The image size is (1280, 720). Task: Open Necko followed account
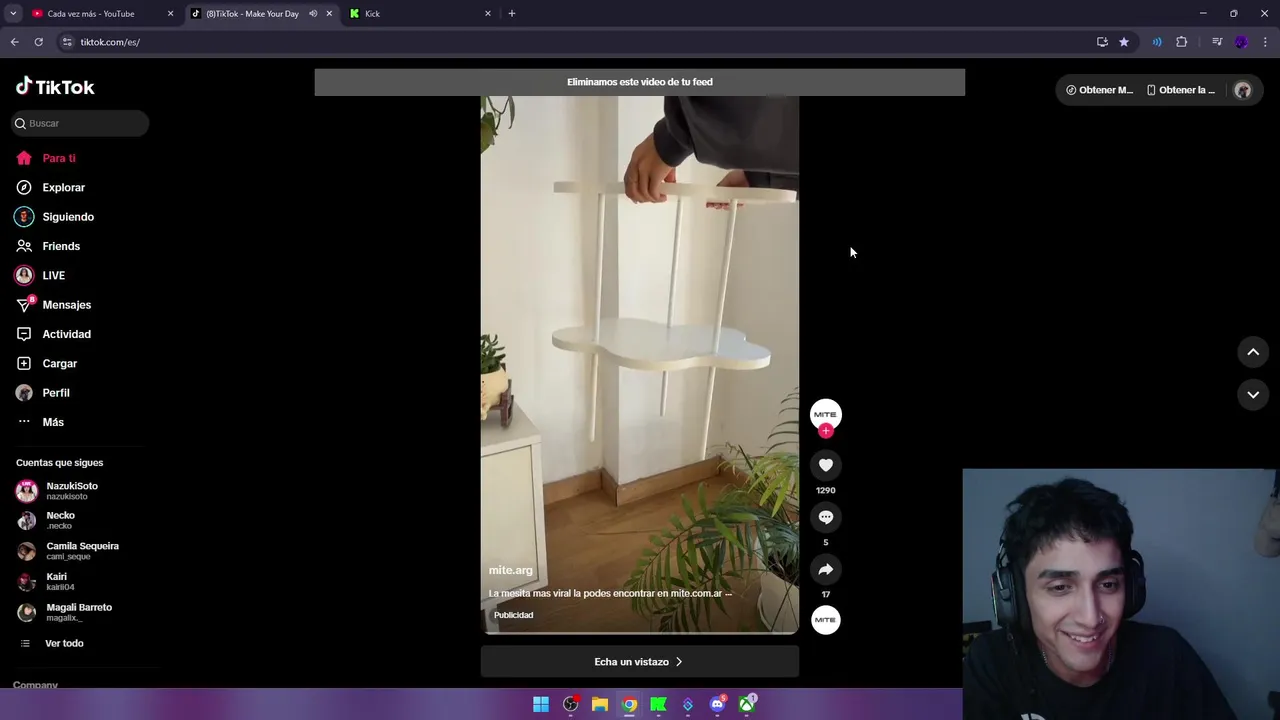coord(60,520)
